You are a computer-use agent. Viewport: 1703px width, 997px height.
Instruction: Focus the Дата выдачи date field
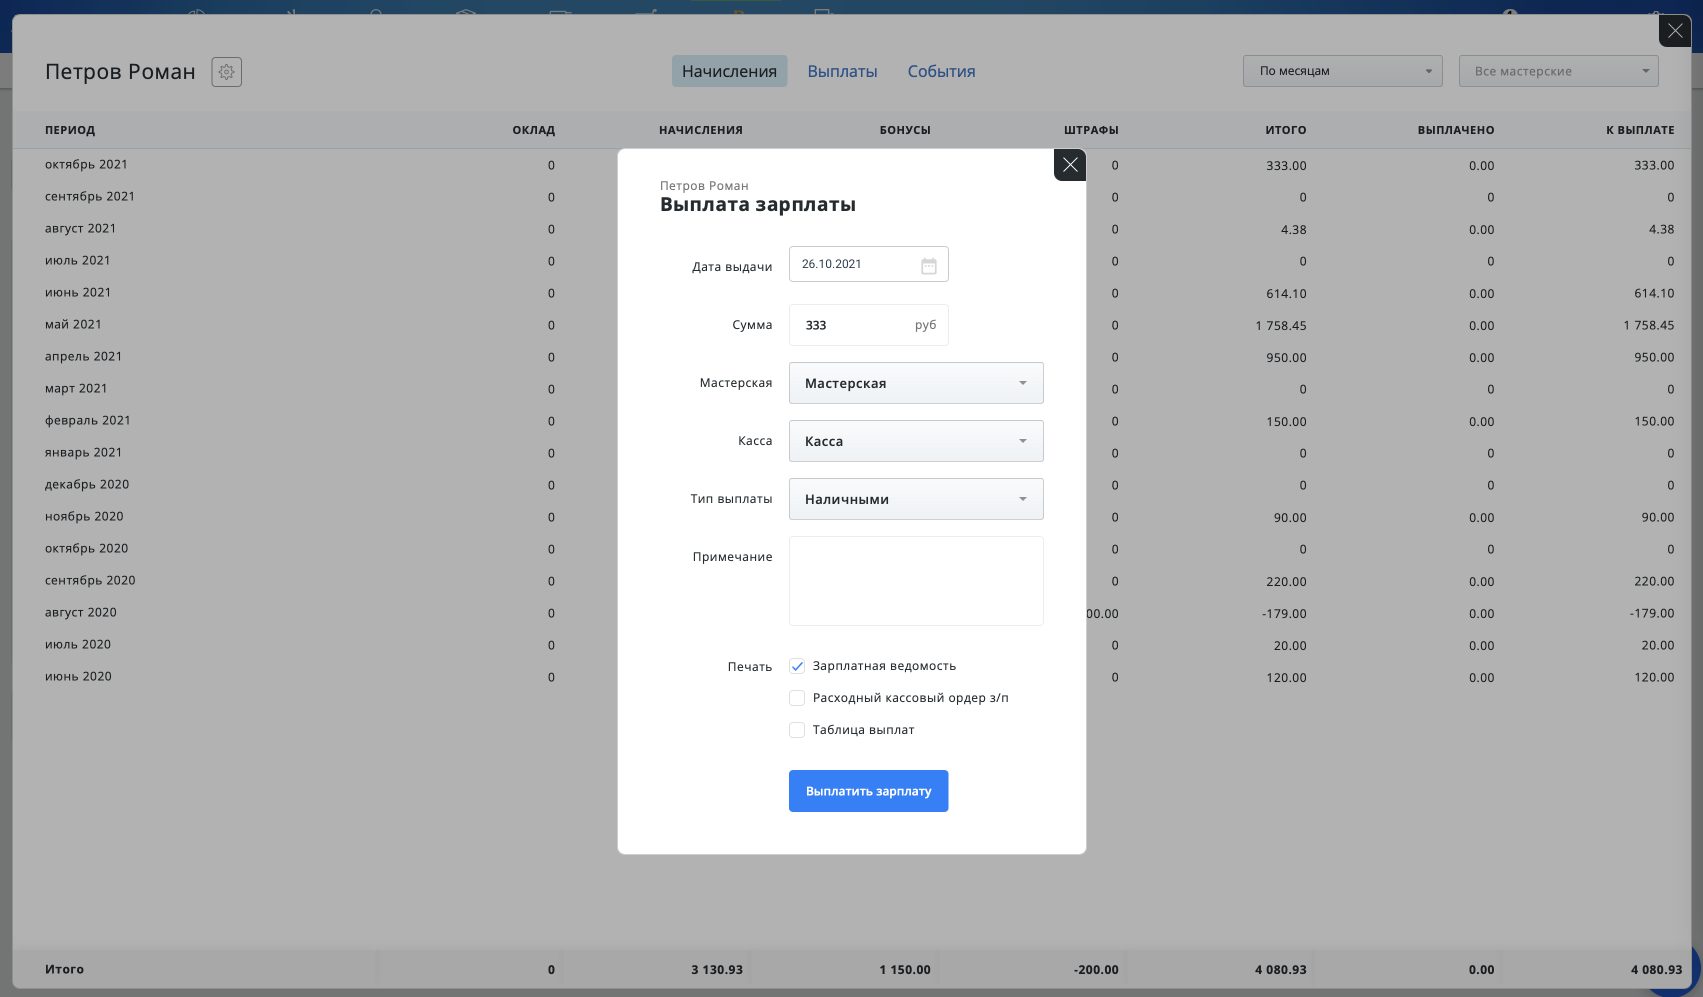[x=868, y=264]
